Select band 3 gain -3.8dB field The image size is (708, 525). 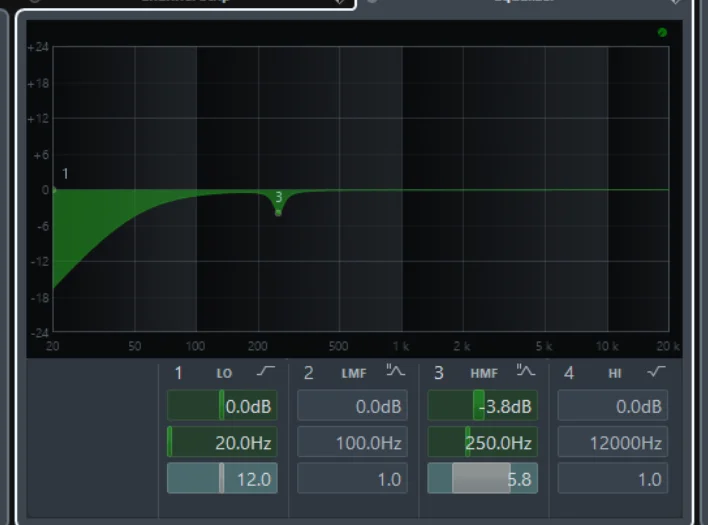482,405
